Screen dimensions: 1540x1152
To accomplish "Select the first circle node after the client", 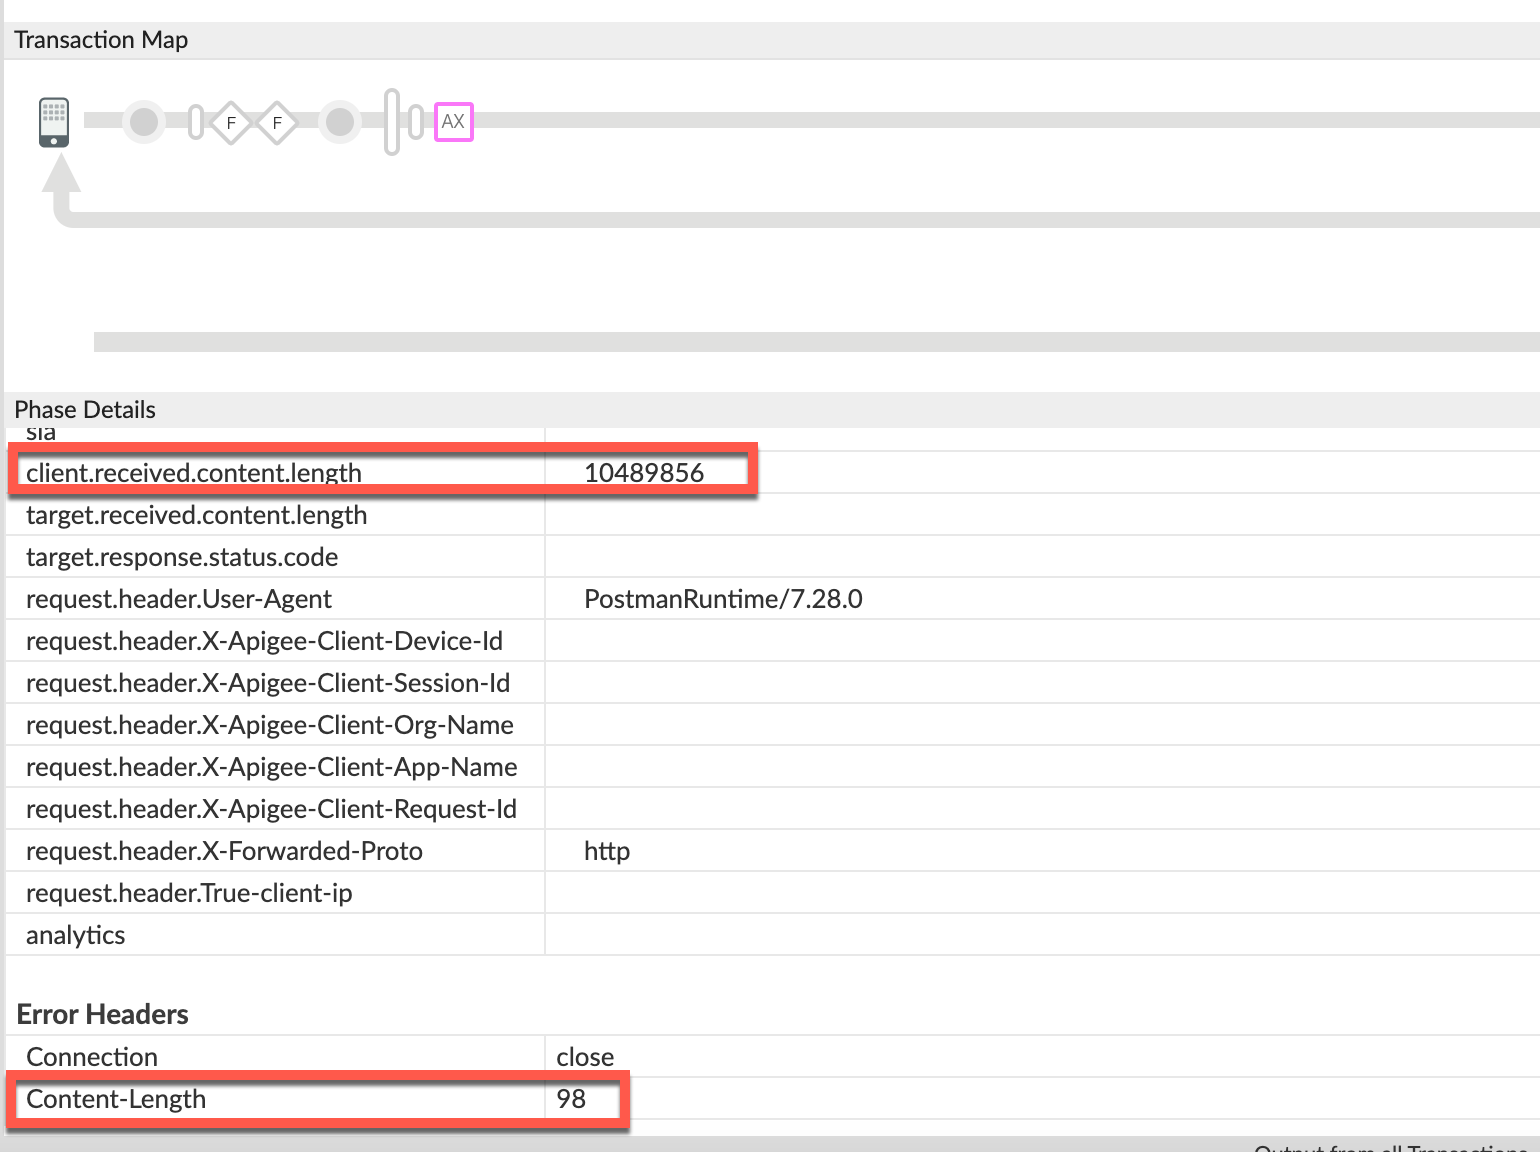I will point(144,122).
